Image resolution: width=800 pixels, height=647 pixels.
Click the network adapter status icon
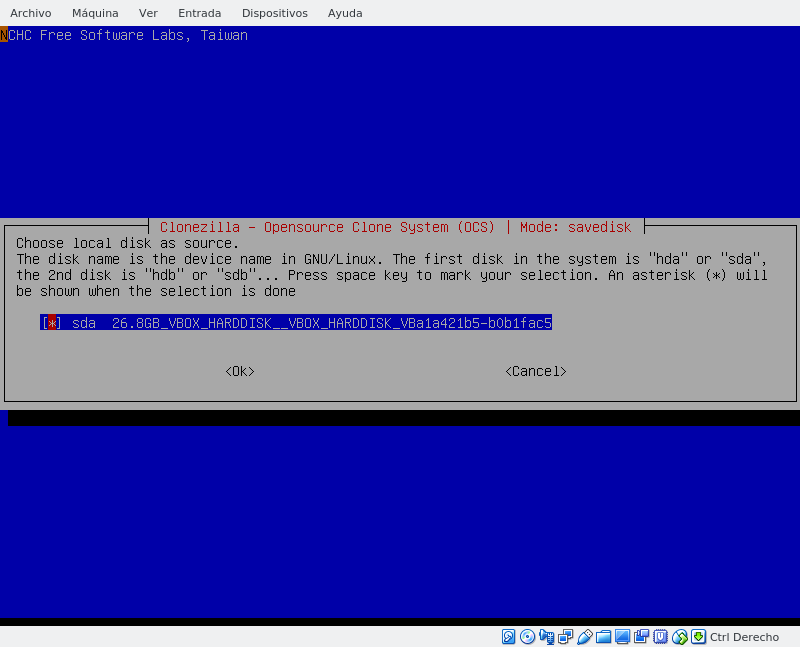click(x=565, y=637)
